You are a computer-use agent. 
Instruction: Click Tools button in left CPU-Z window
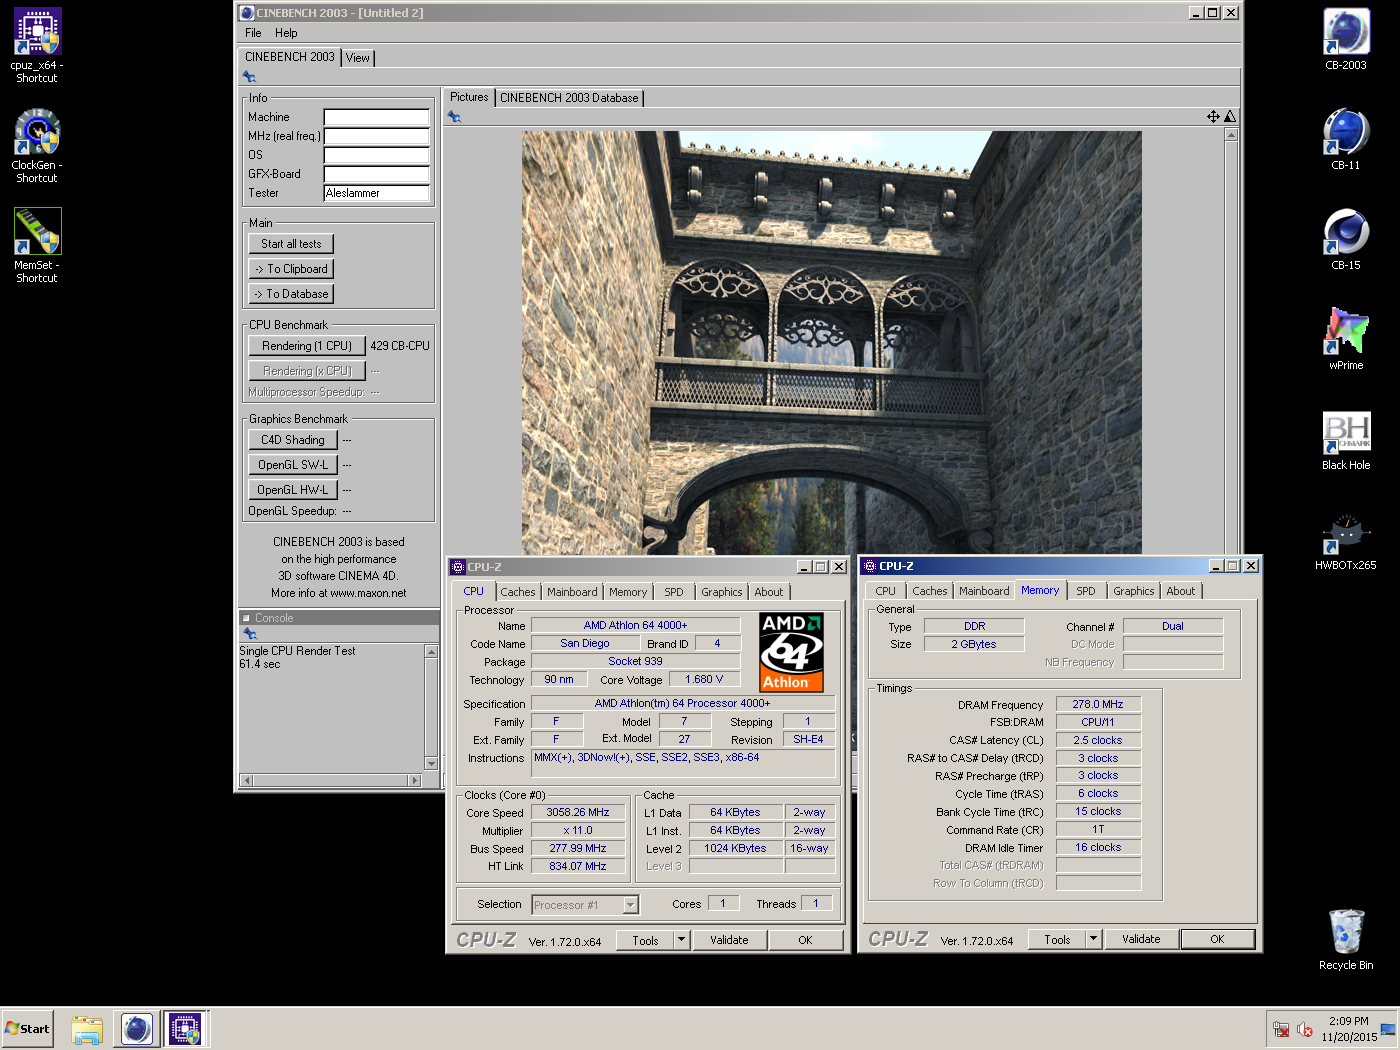tap(645, 940)
